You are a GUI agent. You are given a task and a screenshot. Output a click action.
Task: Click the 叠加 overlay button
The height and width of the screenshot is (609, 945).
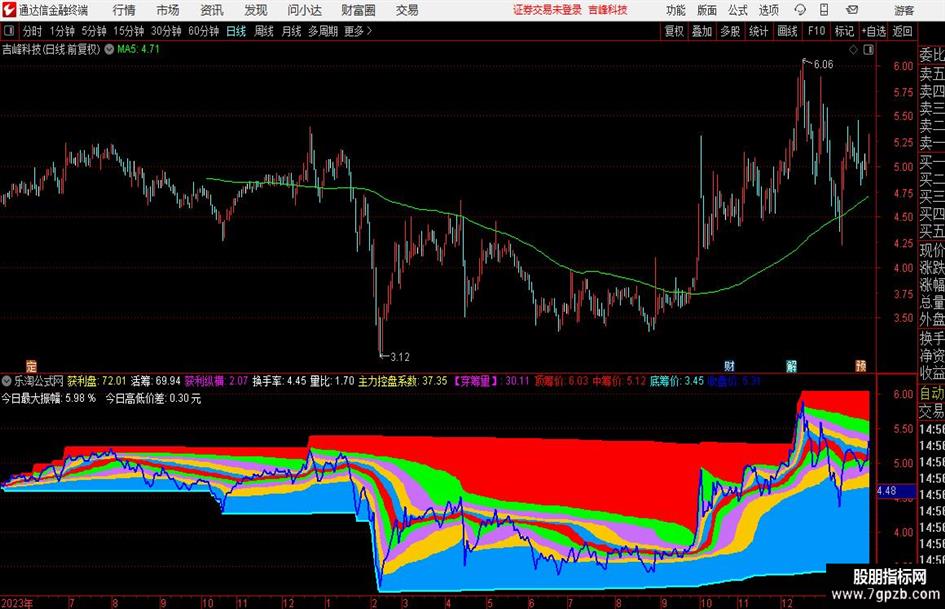(702, 31)
